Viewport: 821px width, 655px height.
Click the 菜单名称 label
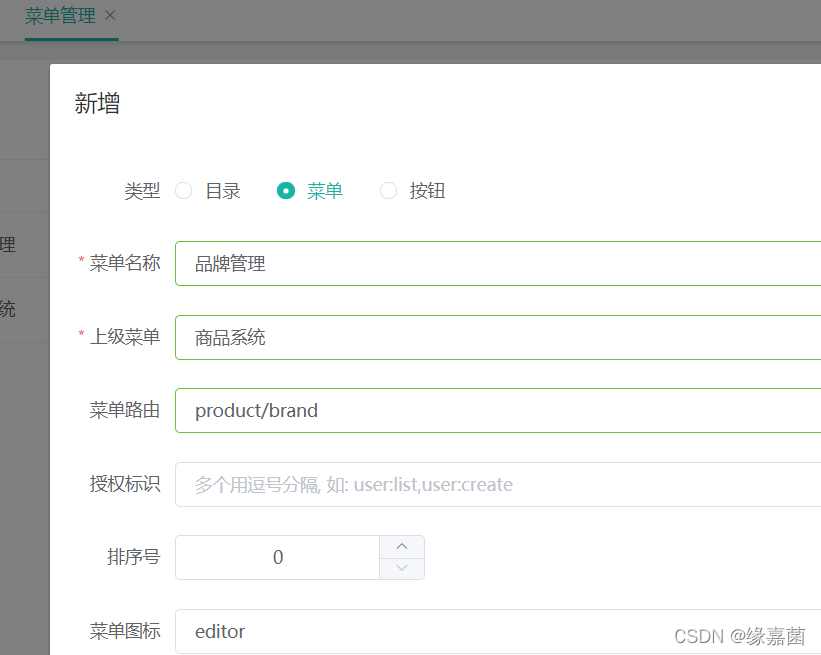pyautogui.click(x=125, y=263)
